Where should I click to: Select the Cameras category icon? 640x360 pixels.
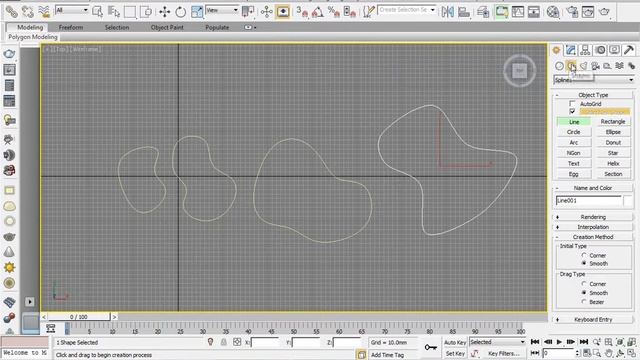pos(596,66)
